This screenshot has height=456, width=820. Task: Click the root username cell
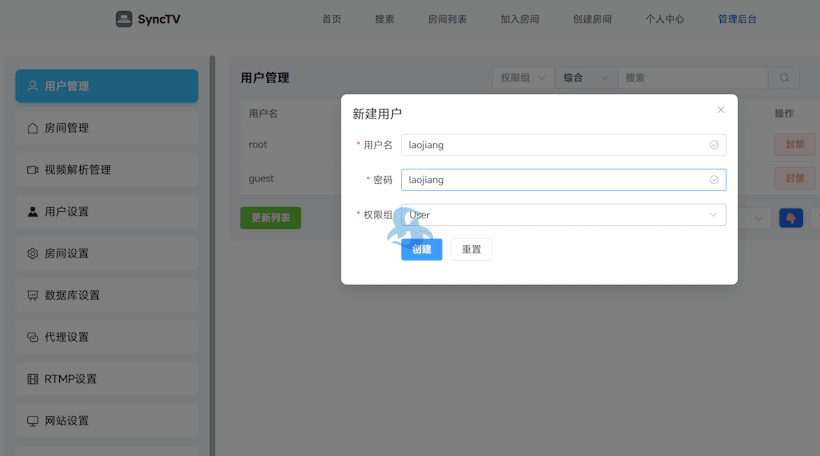pyautogui.click(x=258, y=145)
